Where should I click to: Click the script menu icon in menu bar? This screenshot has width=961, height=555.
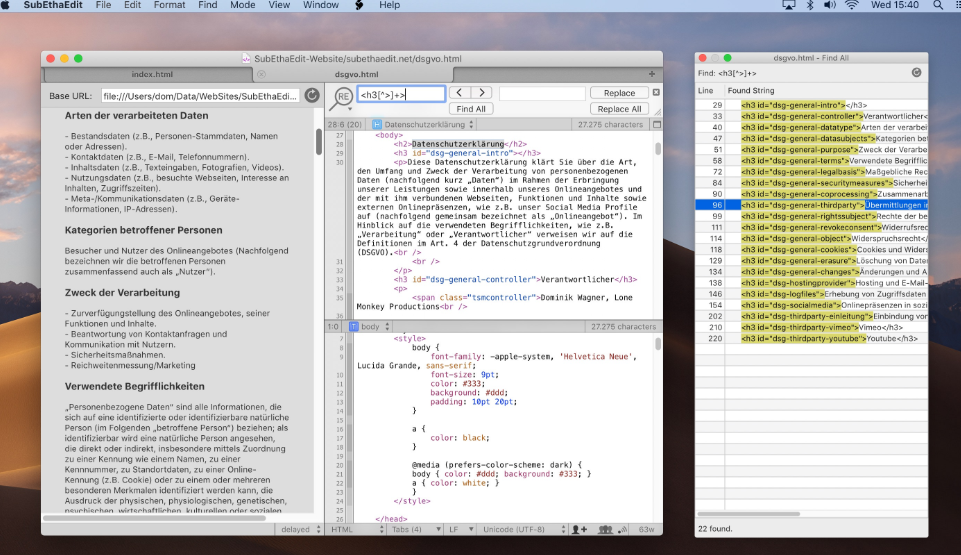(x=358, y=6)
